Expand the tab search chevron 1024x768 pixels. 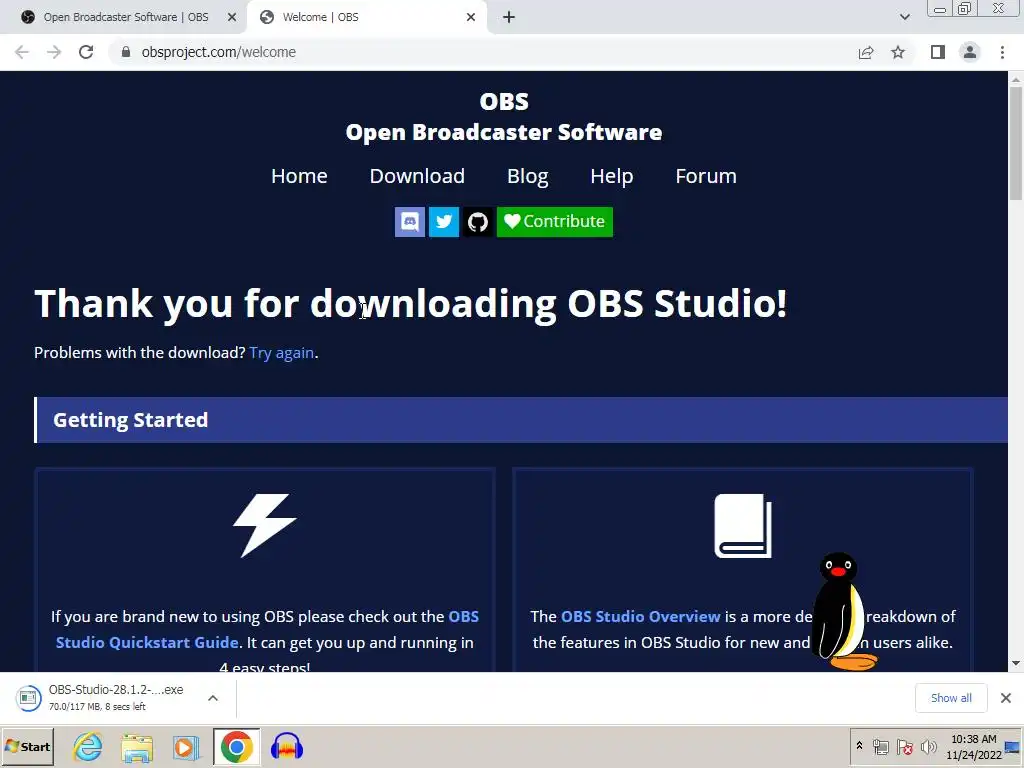904,18
